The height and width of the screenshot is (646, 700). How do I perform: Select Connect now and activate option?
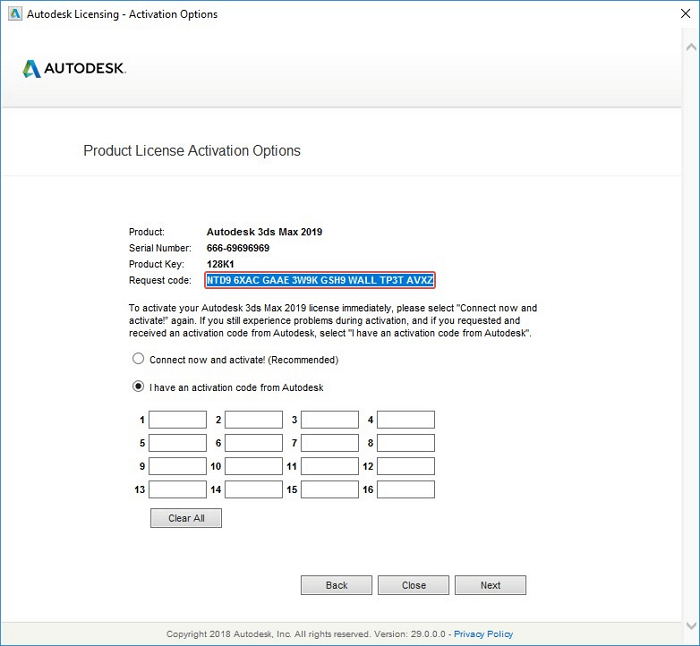(x=138, y=359)
